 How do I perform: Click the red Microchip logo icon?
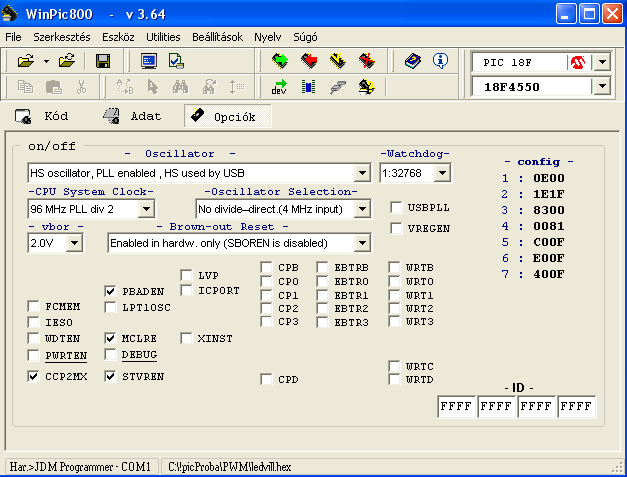[578, 62]
